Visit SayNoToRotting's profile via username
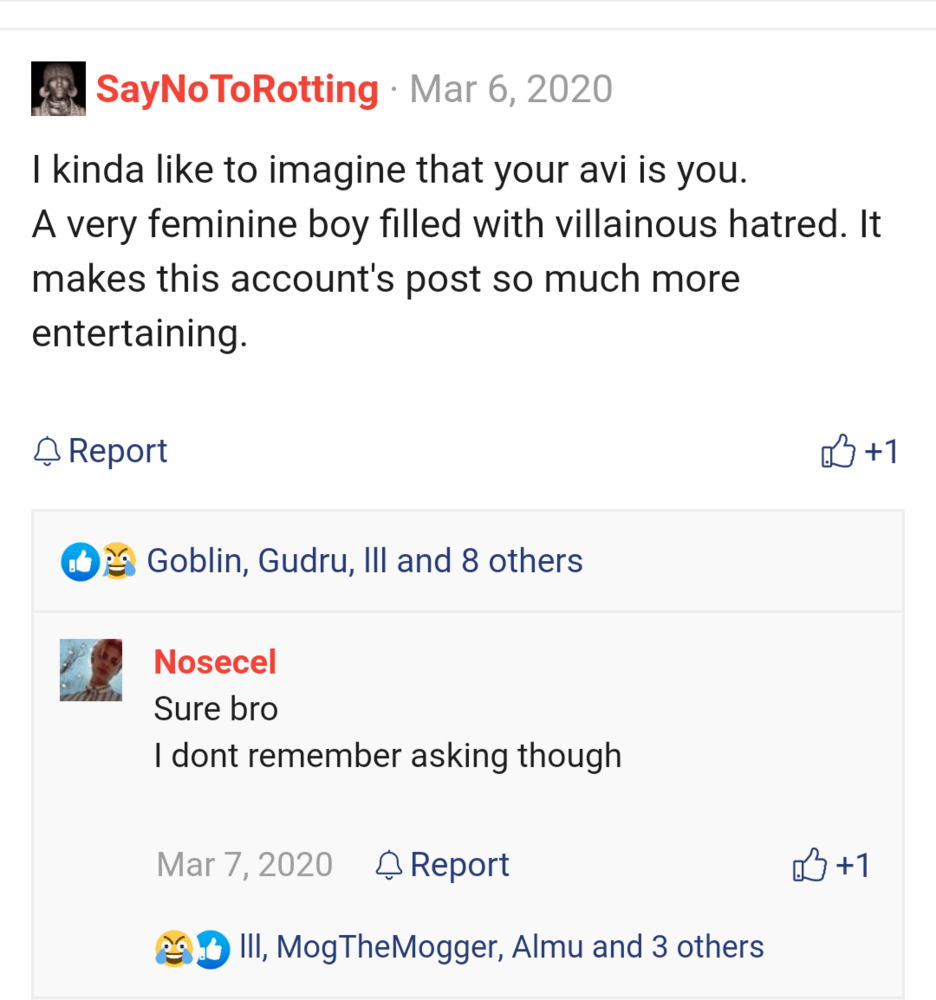The width and height of the screenshot is (936, 1000). coord(237,89)
